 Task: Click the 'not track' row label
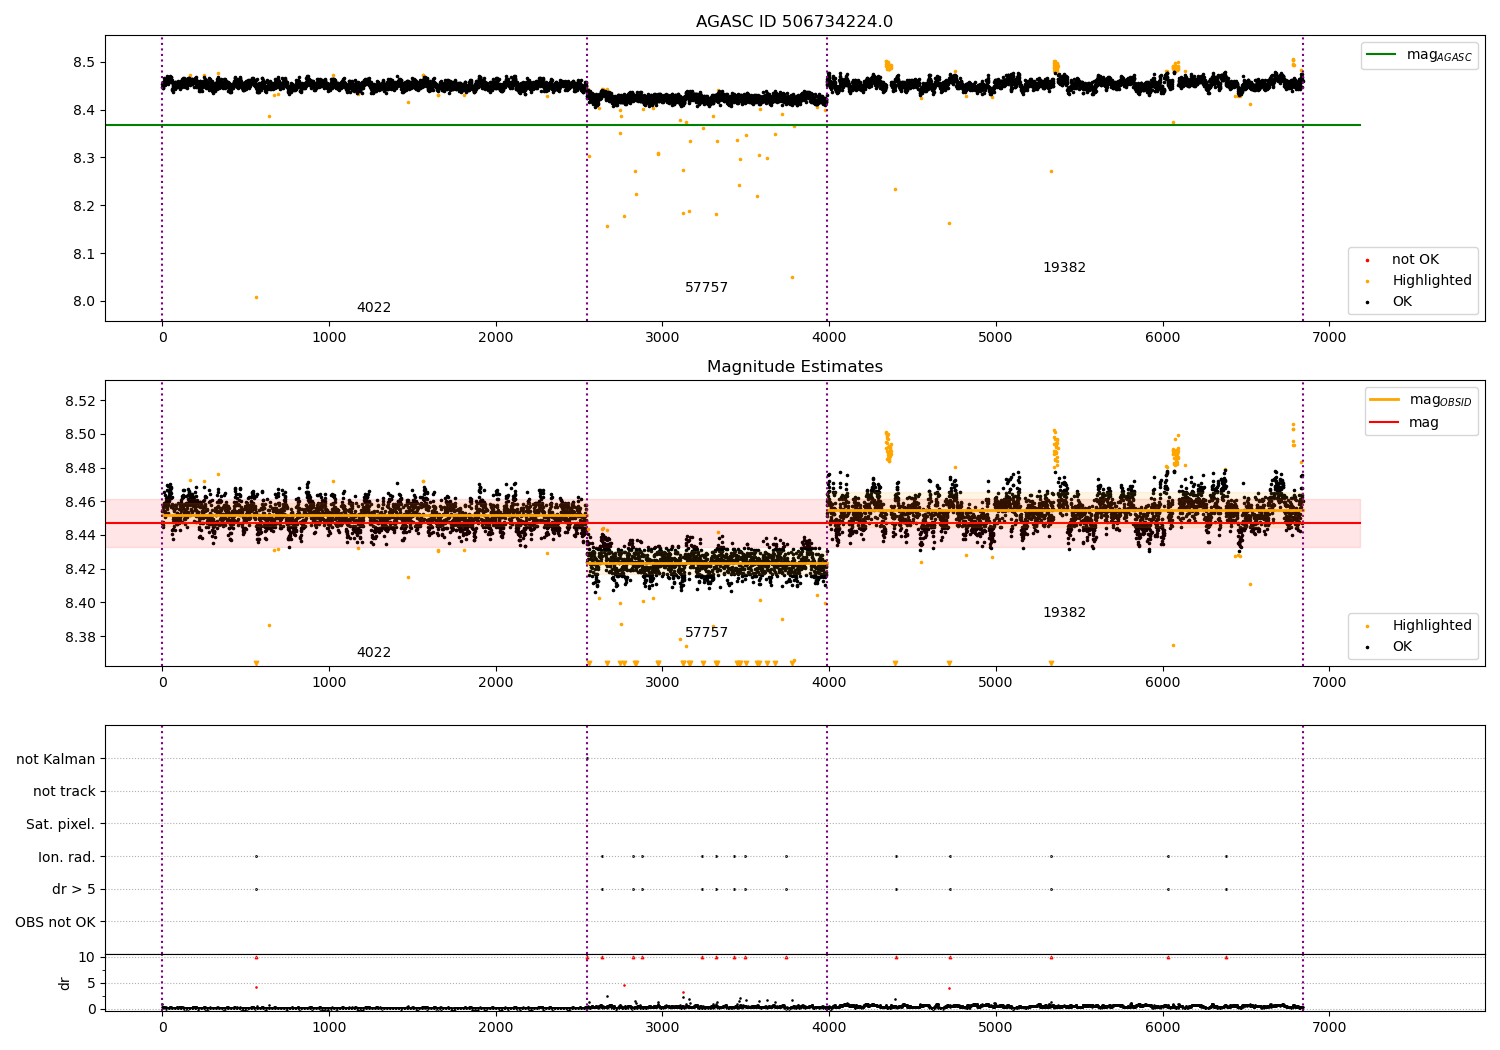pyautogui.click(x=64, y=792)
